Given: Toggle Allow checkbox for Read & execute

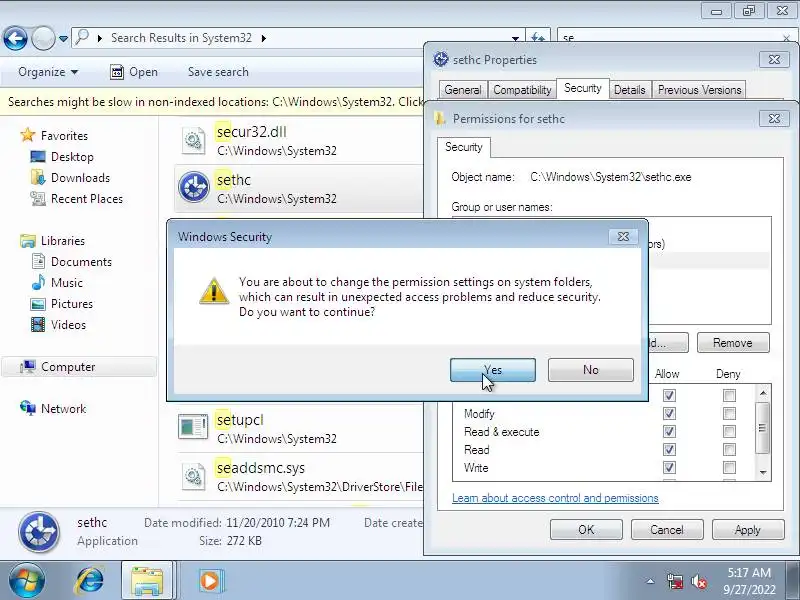Looking at the screenshot, I should point(669,432).
